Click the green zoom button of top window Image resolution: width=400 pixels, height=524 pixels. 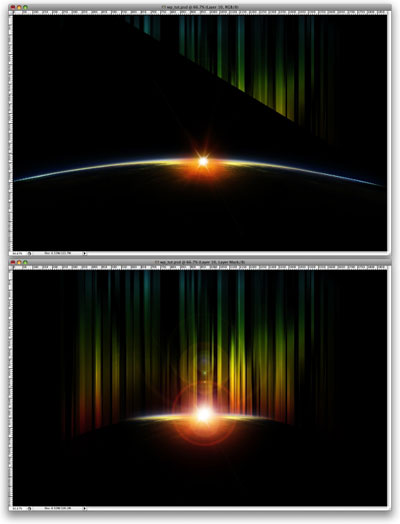[25, 7]
